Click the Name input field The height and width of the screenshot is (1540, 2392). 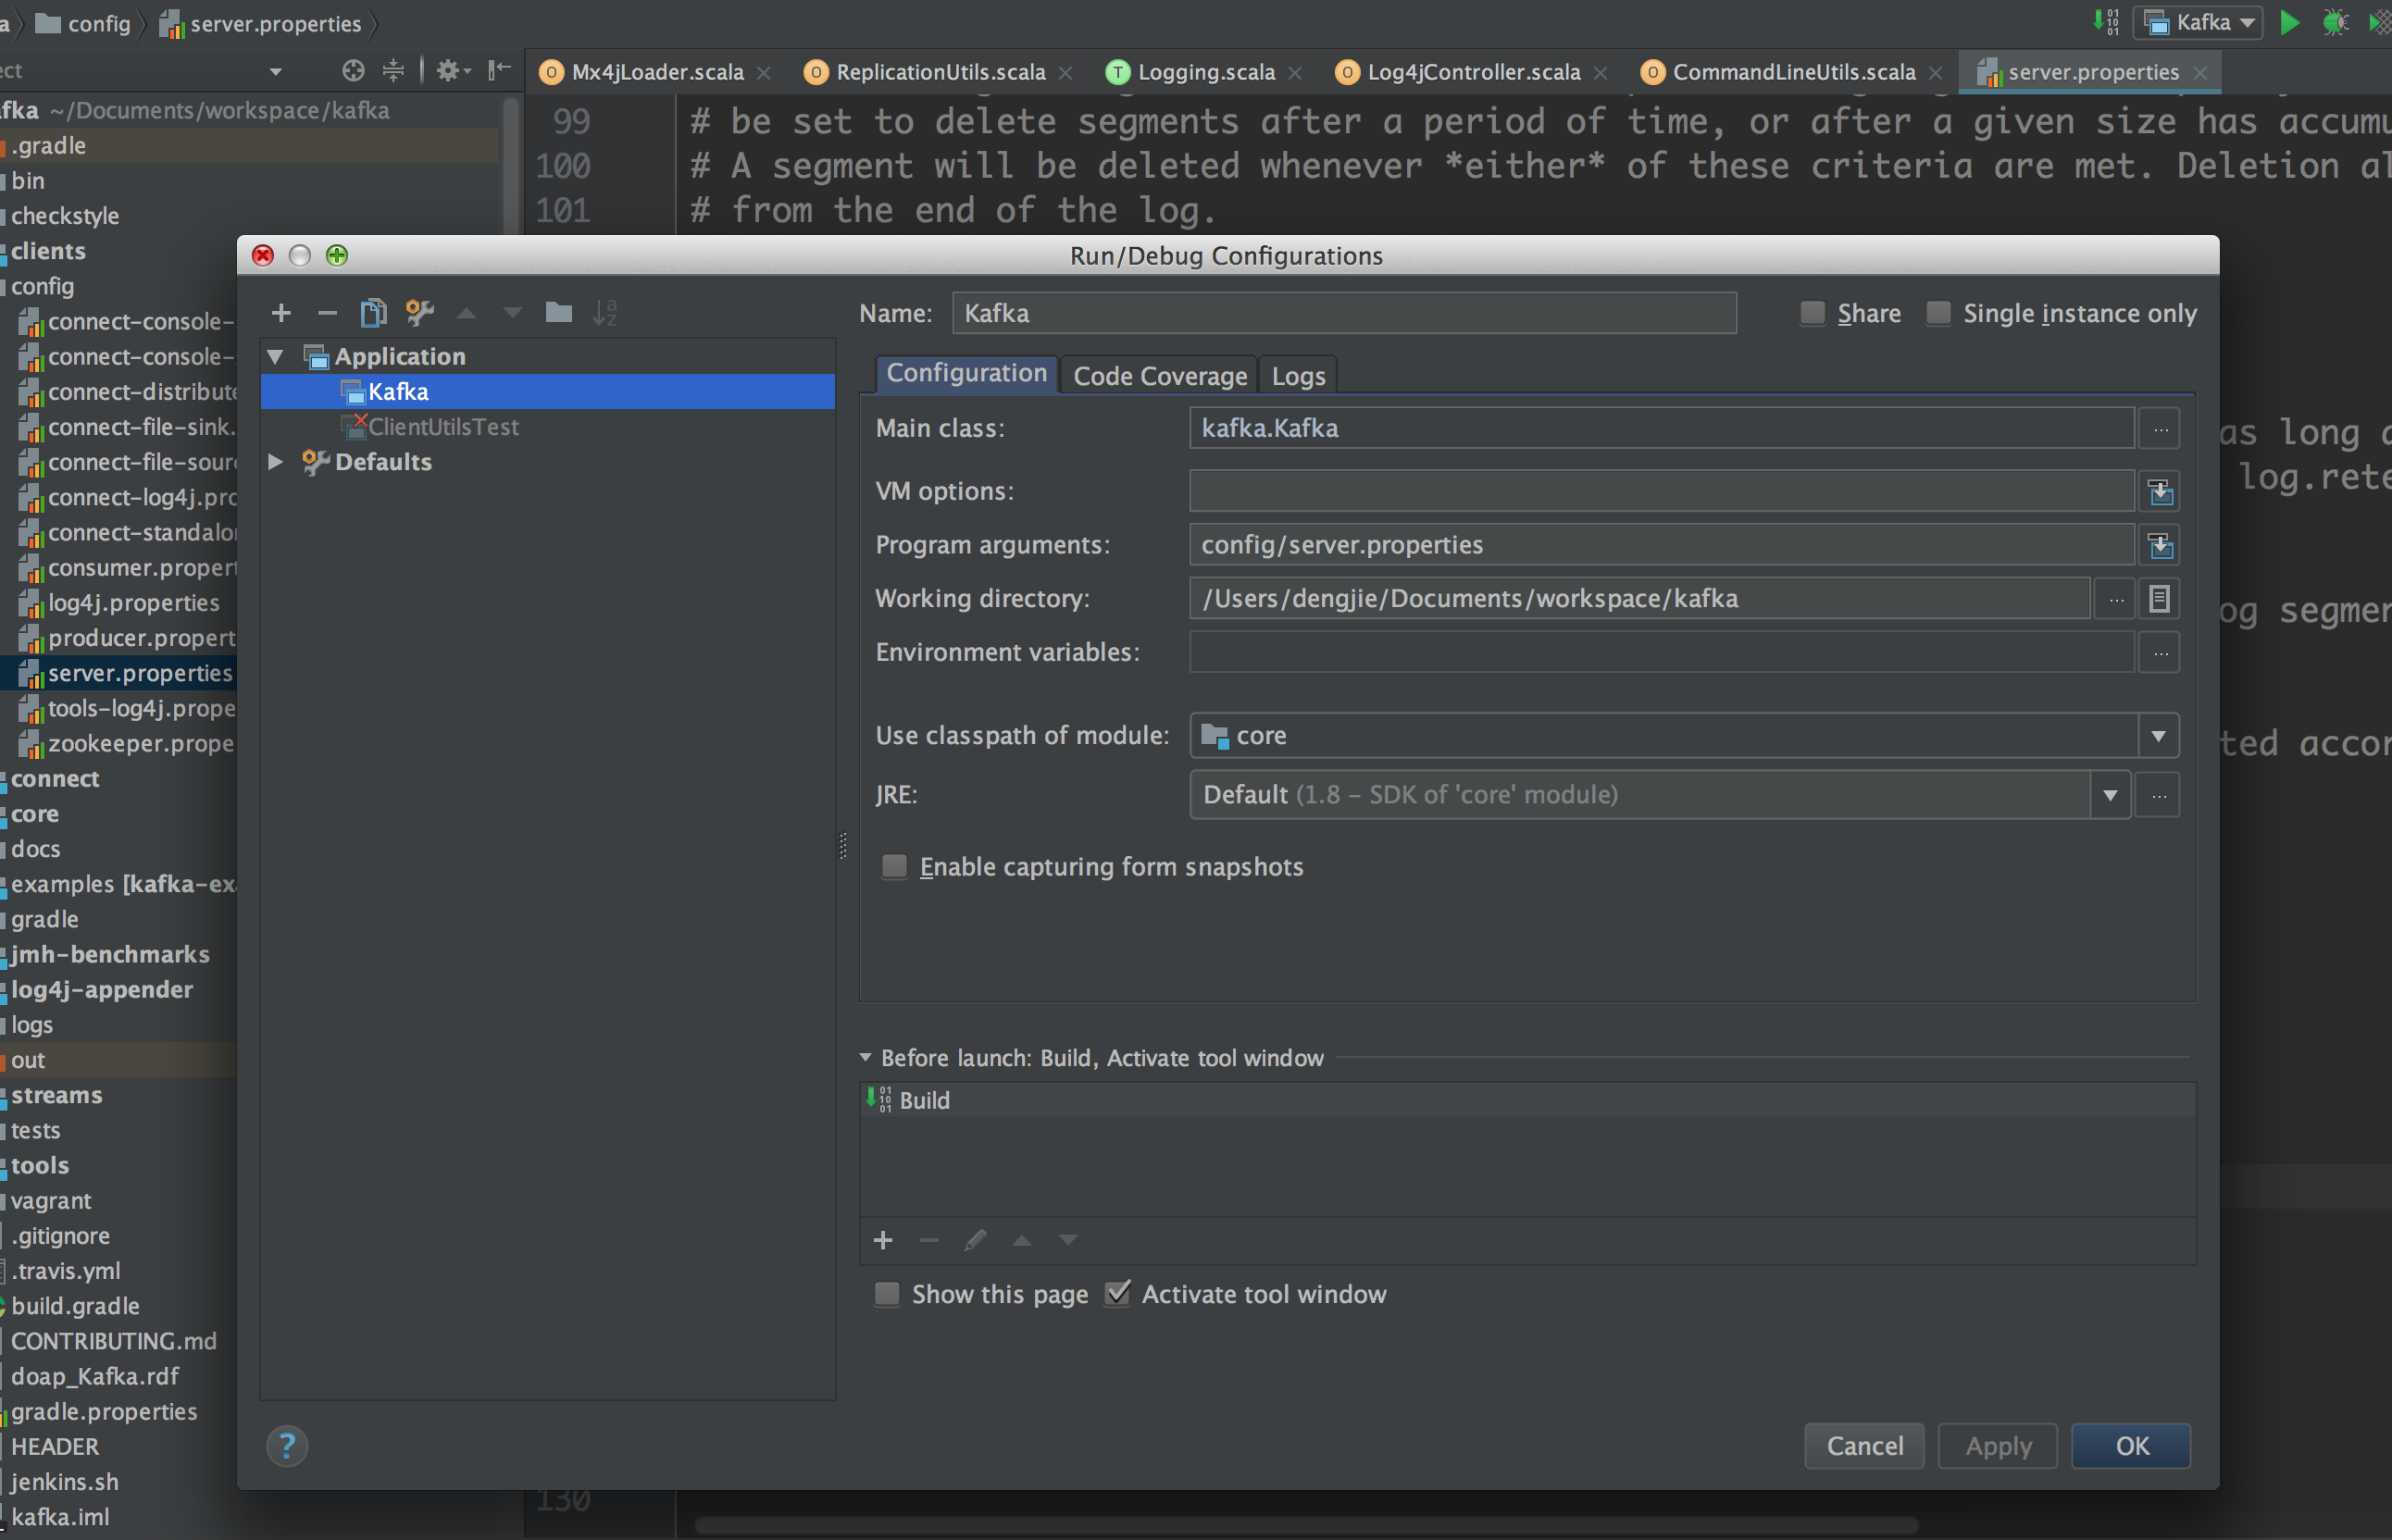[1344, 313]
